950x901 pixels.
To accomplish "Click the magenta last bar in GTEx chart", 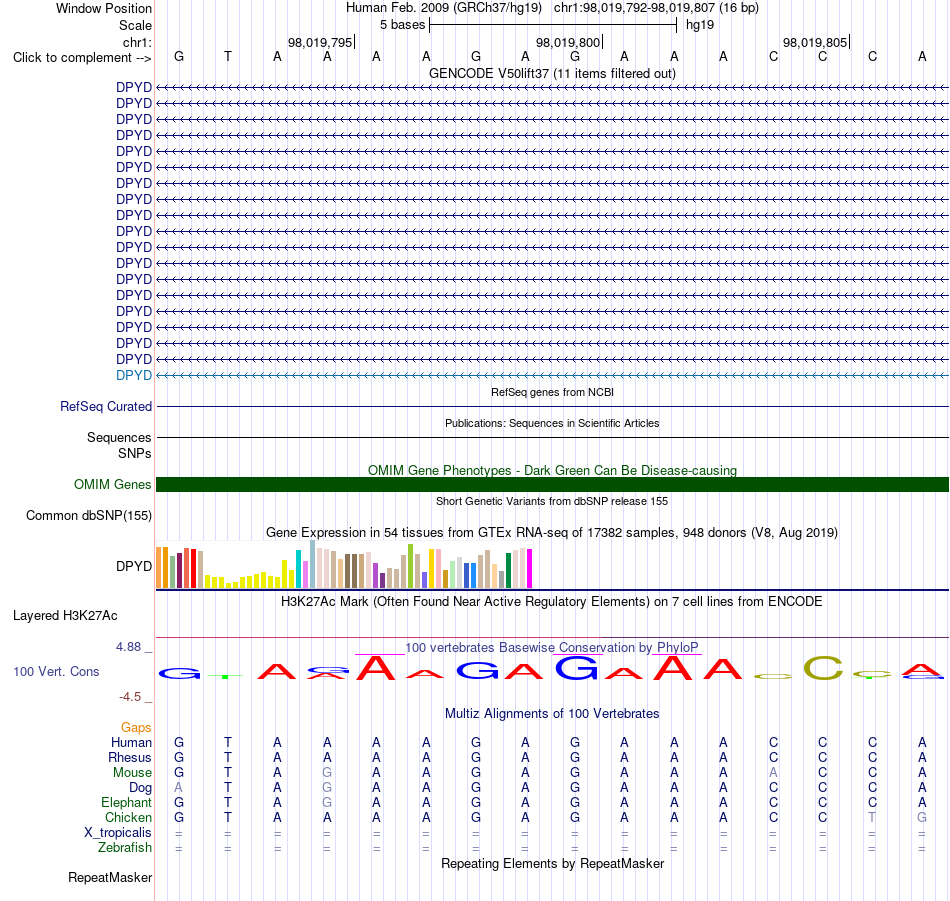I will (x=530, y=568).
